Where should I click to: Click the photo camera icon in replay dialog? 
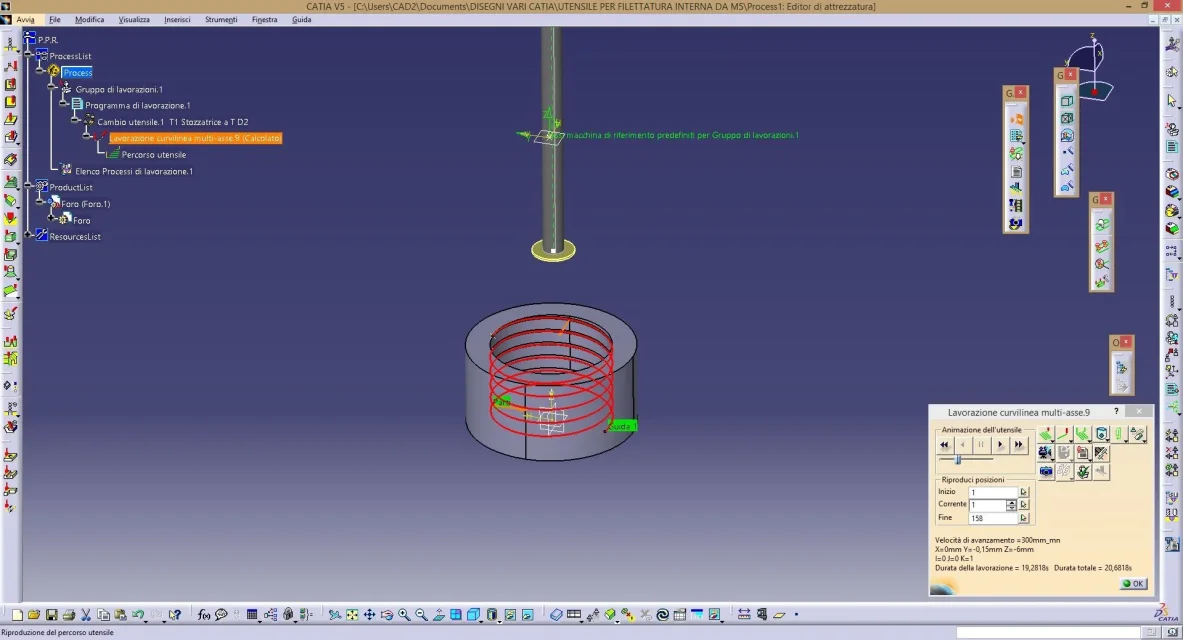pos(1046,471)
